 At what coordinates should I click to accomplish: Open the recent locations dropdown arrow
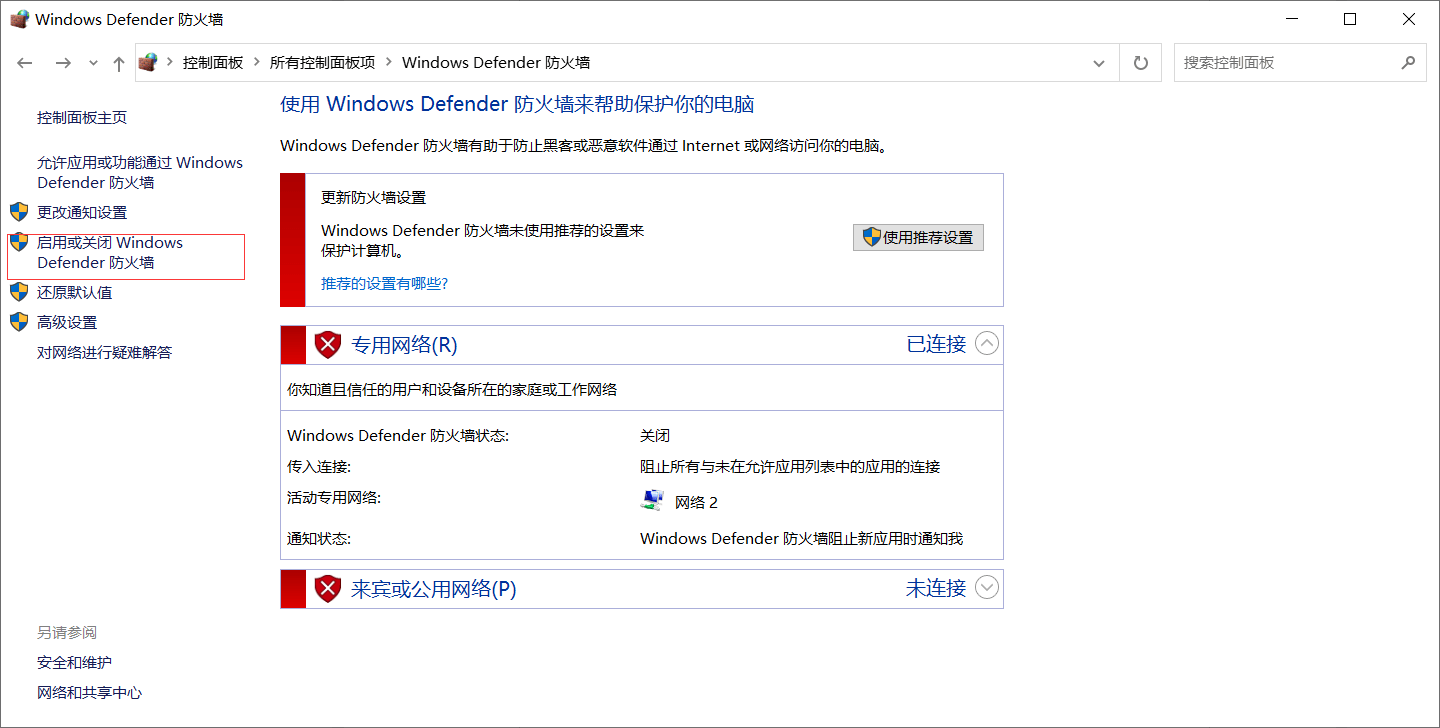coord(93,63)
